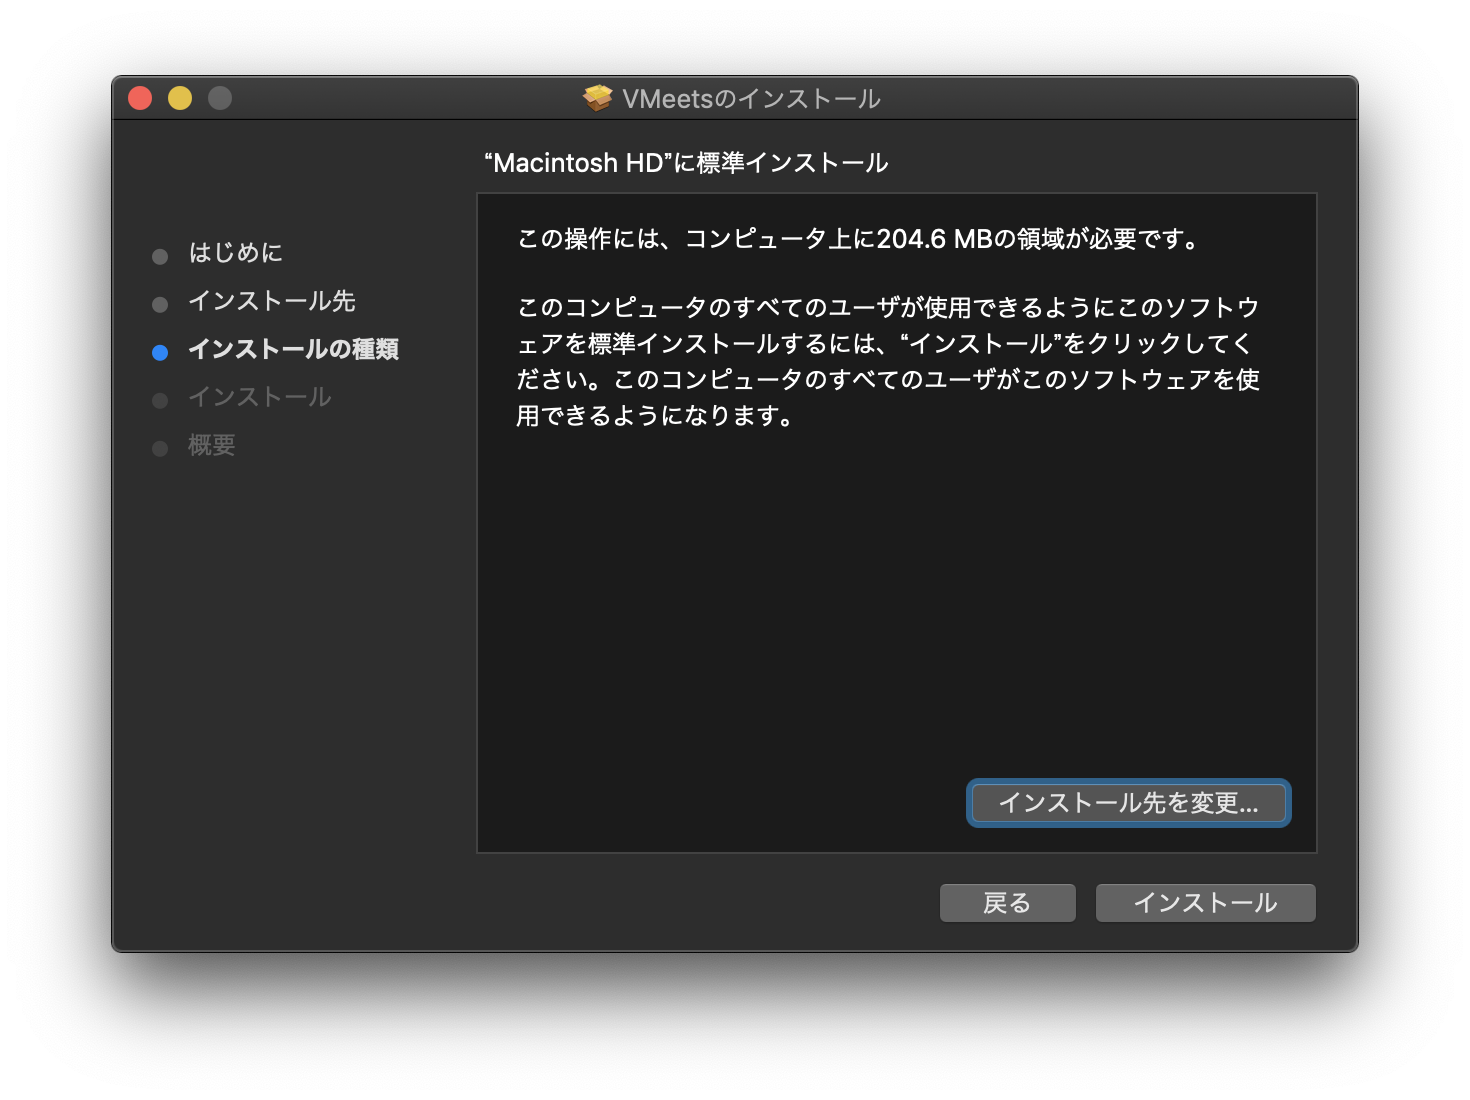Click the dimmed bullet beside インストール step
1470x1100 pixels.
160,401
